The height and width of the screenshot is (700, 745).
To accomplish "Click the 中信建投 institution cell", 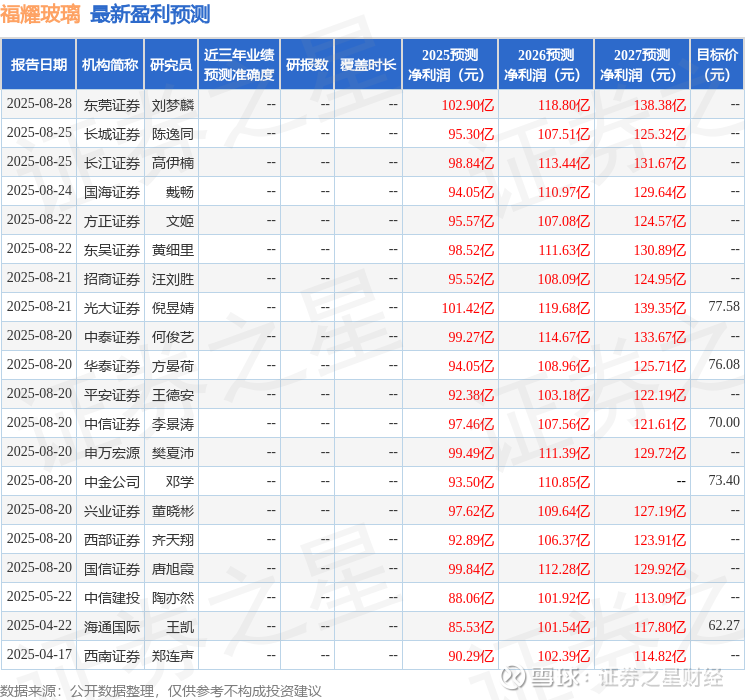I will (x=112, y=598).
